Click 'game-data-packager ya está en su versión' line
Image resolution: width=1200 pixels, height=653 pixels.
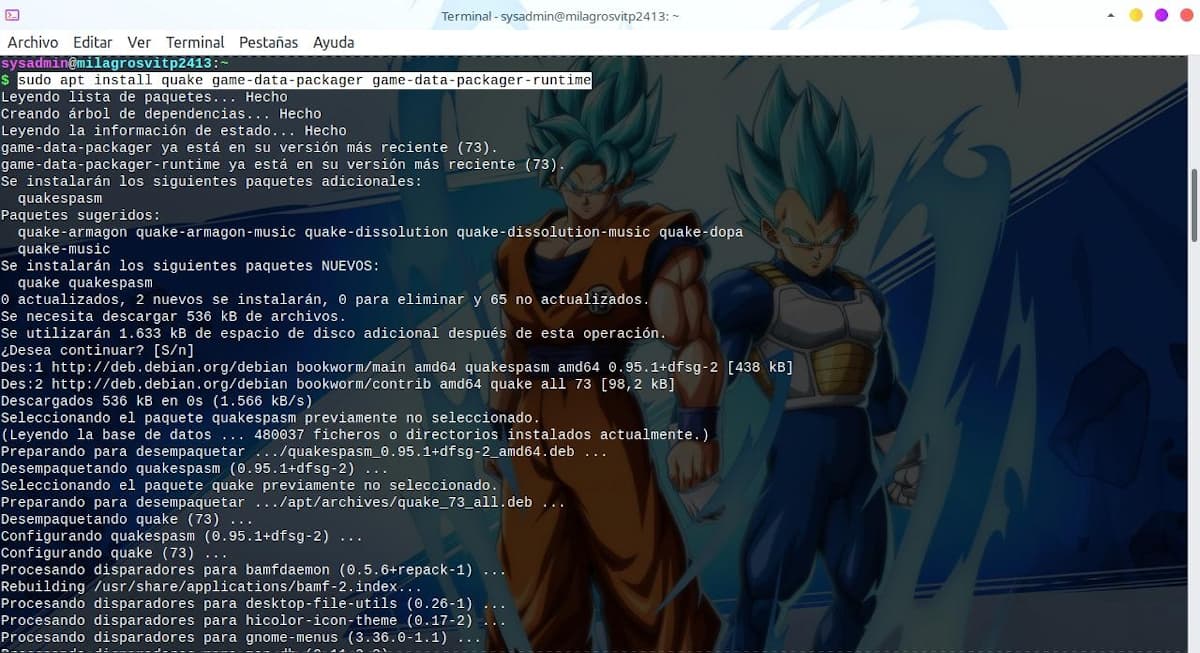pyautogui.click(x=249, y=148)
